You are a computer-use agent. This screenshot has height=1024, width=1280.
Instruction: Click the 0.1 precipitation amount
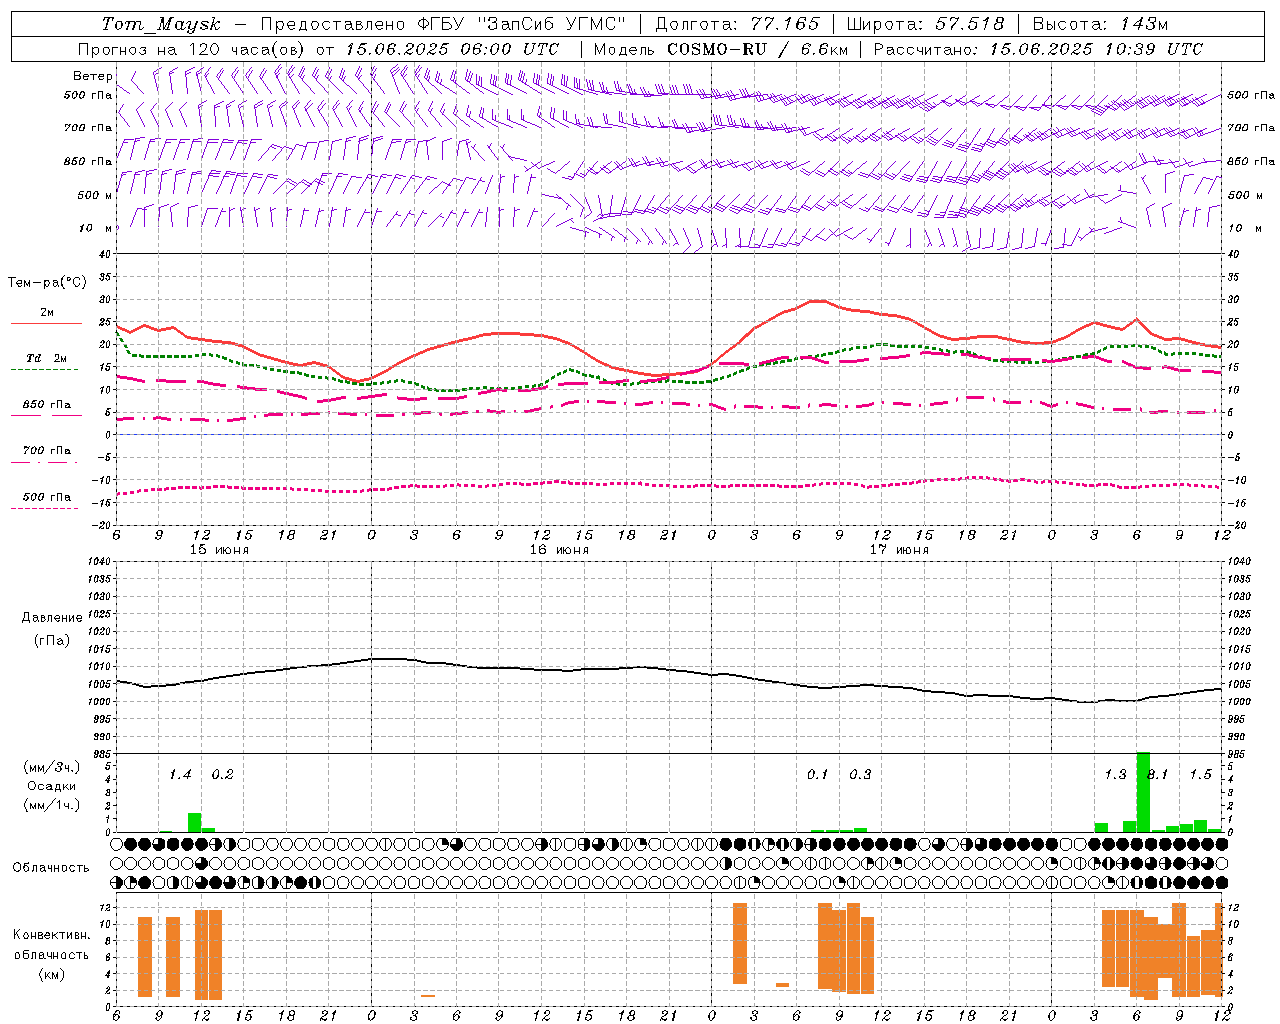click(x=818, y=774)
